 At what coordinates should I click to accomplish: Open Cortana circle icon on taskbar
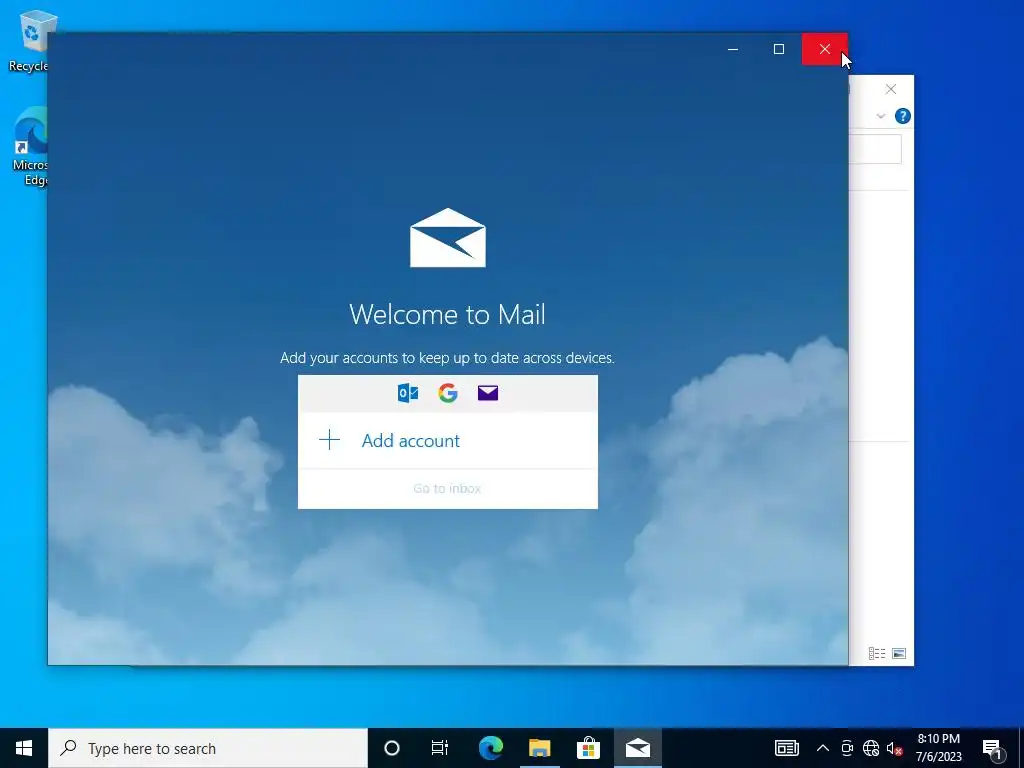click(x=392, y=748)
